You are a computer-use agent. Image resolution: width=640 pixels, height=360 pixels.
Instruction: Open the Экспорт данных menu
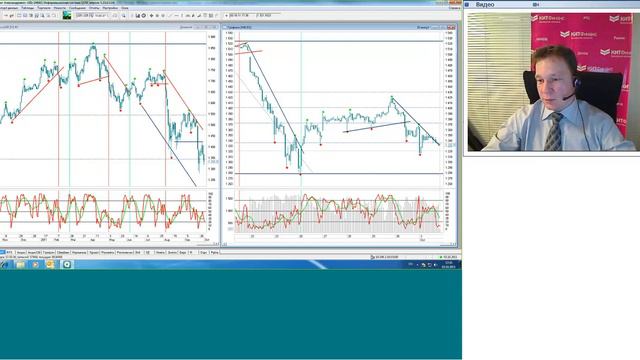click(x=9, y=8)
